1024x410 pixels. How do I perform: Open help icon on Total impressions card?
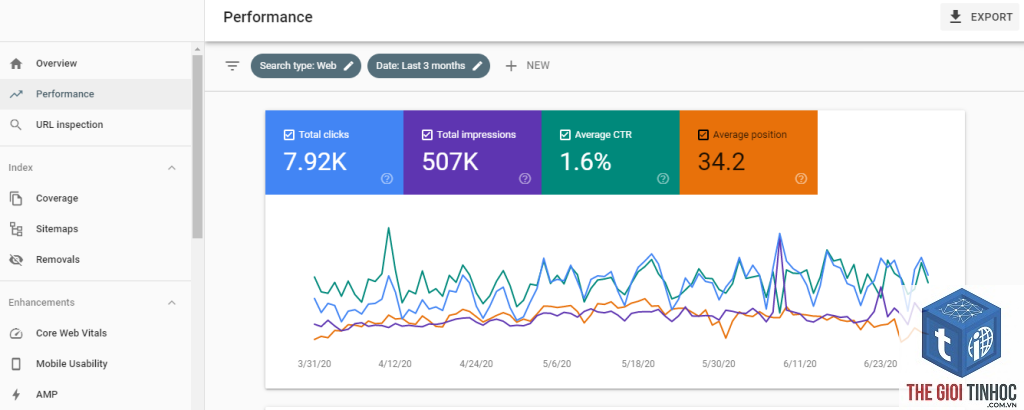(525, 178)
